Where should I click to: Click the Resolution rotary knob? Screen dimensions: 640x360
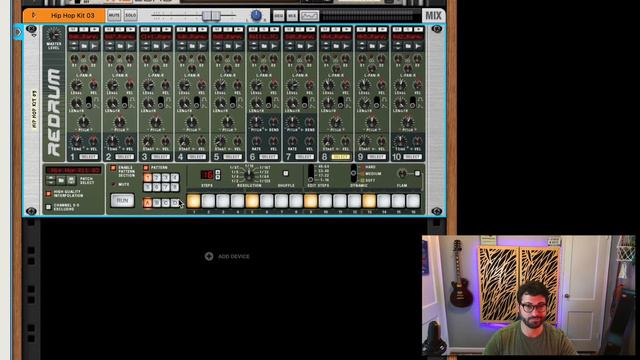point(249,175)
